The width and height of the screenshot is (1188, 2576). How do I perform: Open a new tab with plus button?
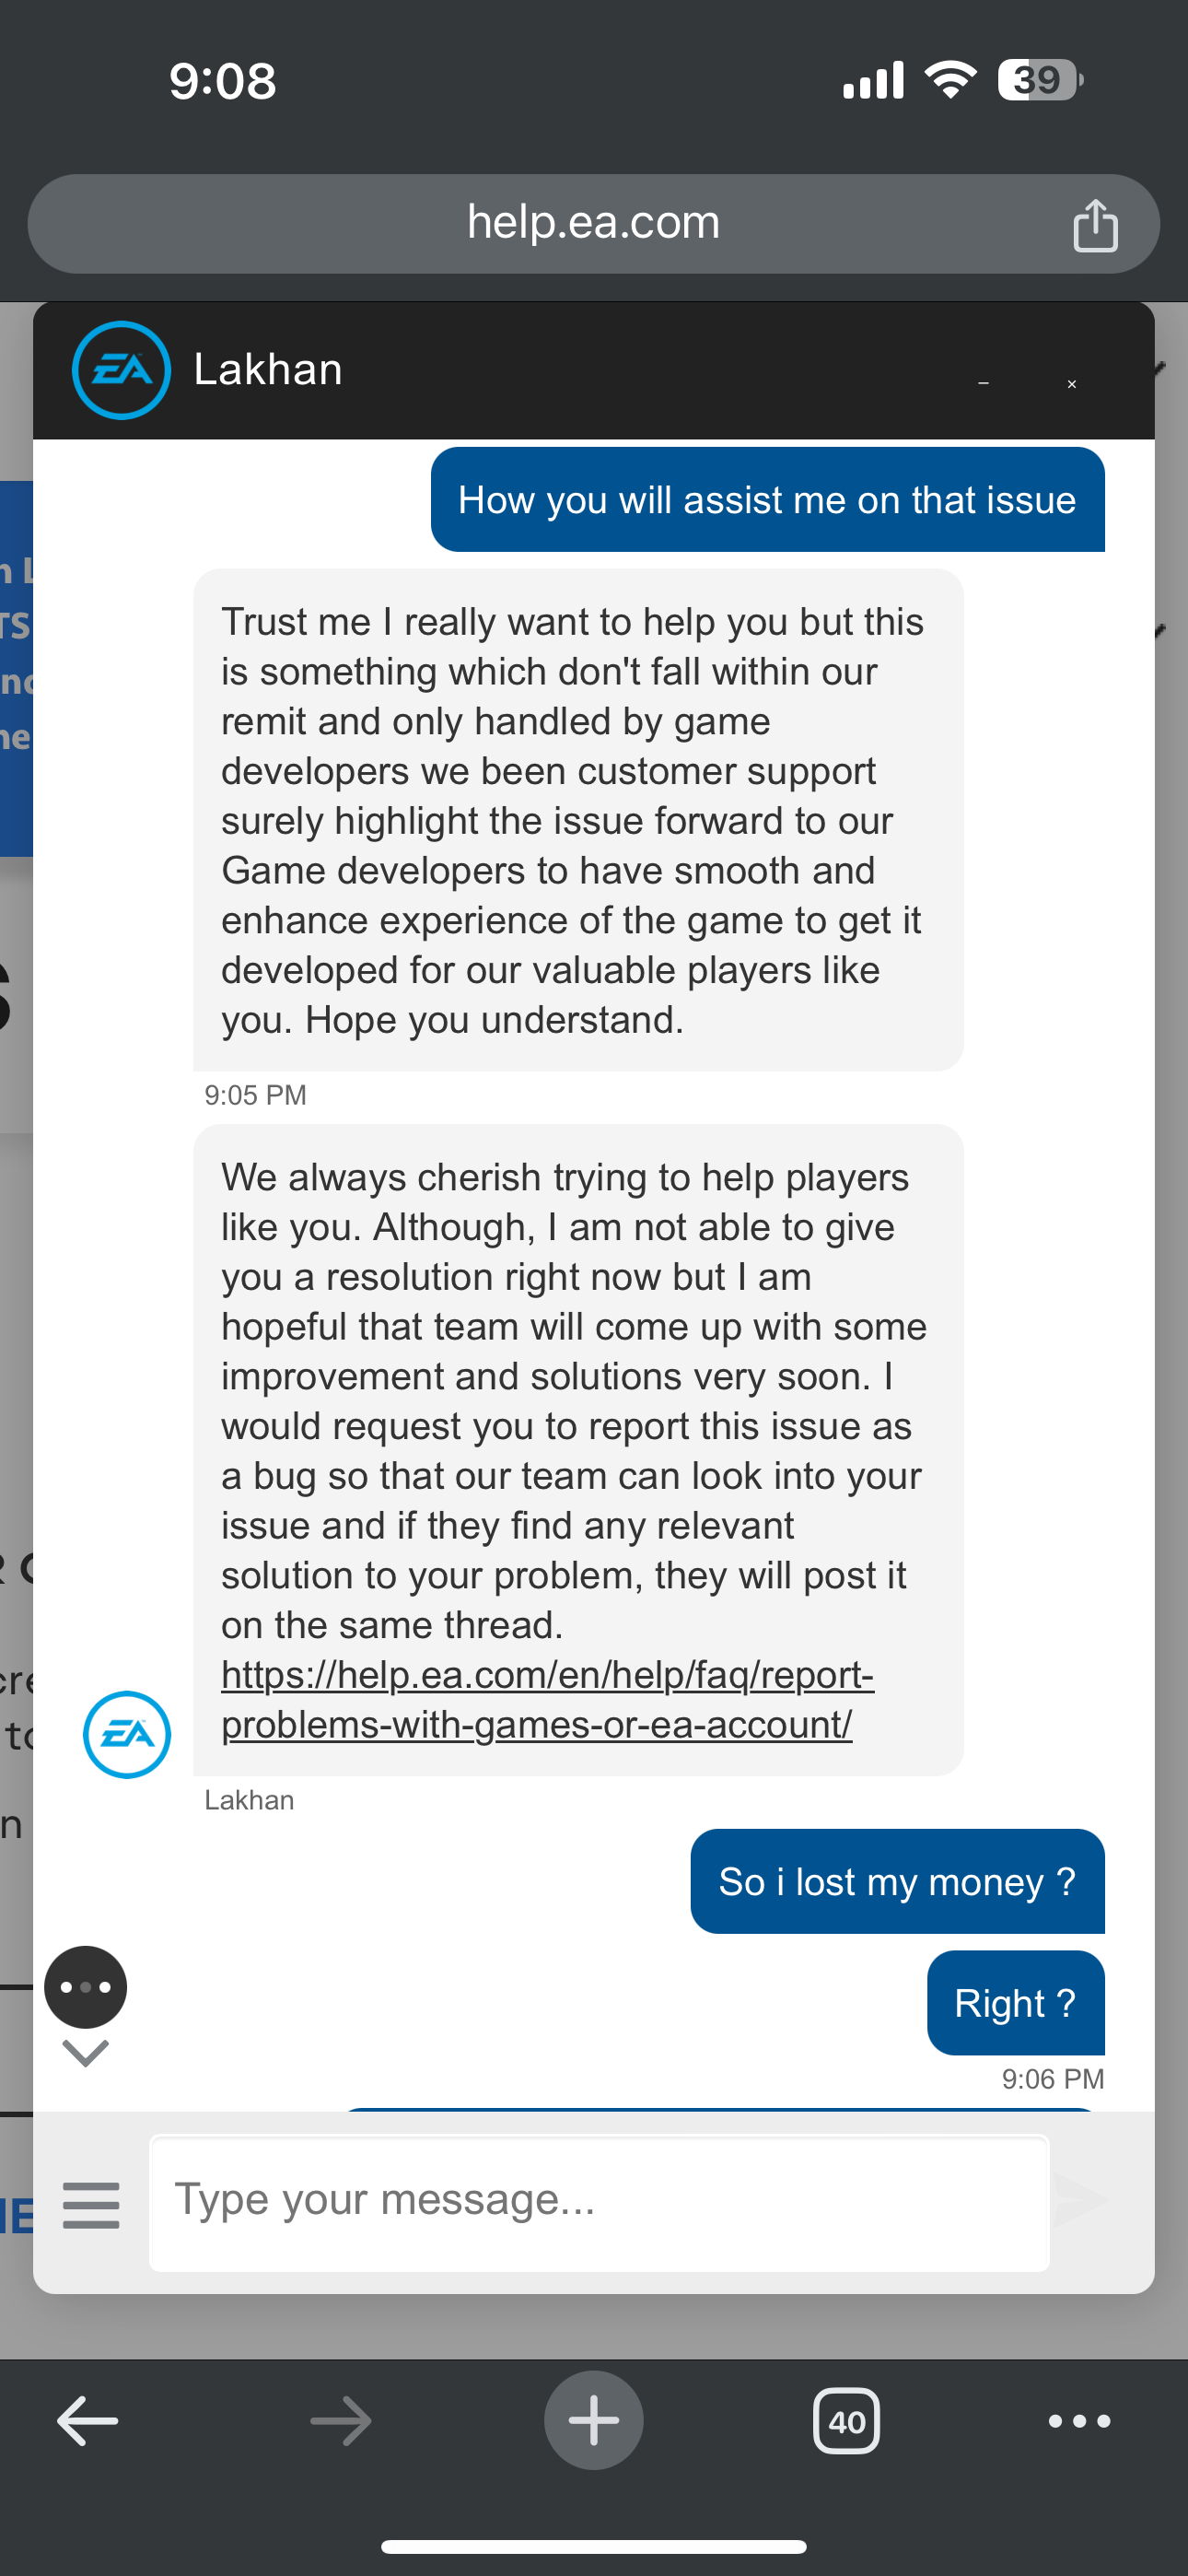594,2421
